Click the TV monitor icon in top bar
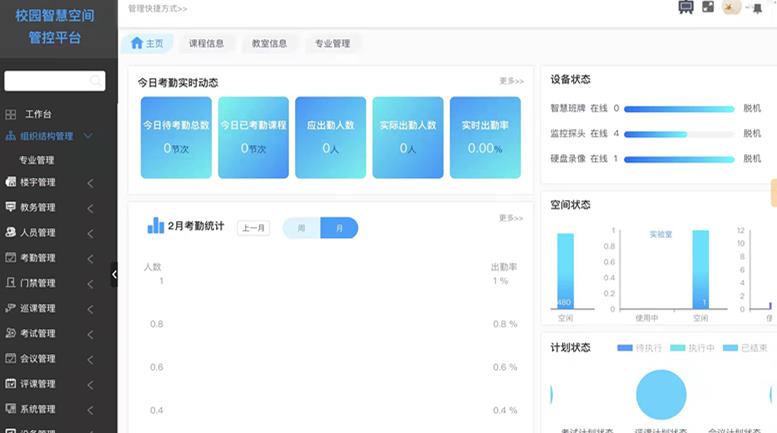The width and height of the screenshot is (777, 433). (686, 7)
